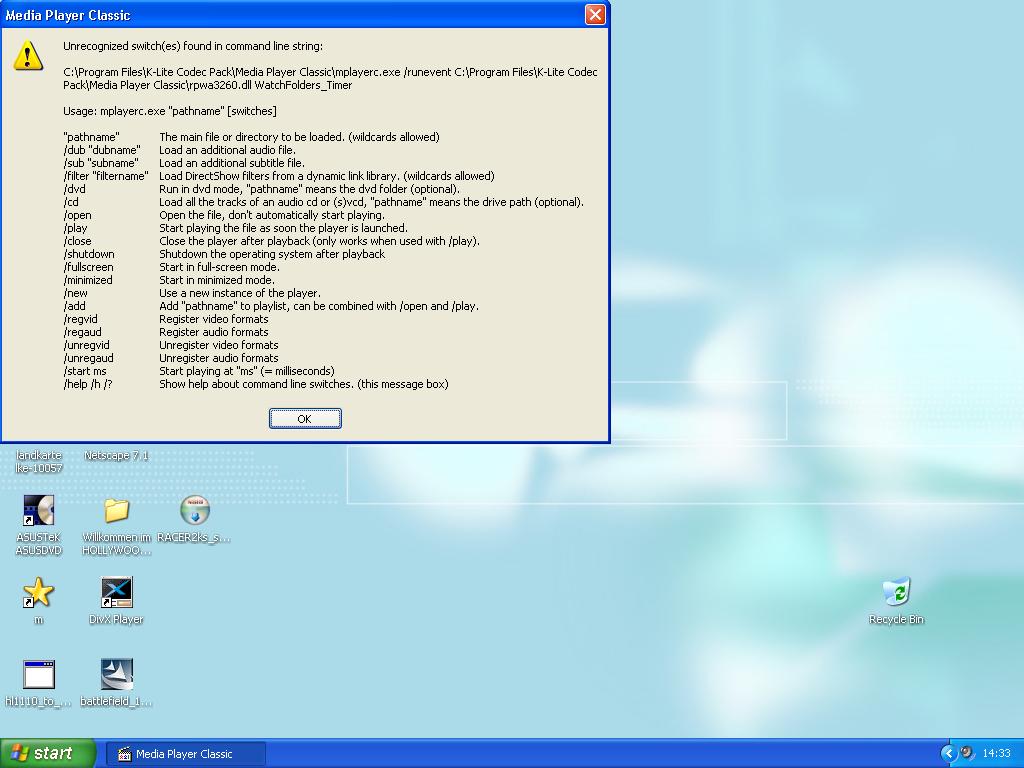Click "Use a new instance of the player." text
This screenshot has height=768, width=1024.
pos(240,293)
